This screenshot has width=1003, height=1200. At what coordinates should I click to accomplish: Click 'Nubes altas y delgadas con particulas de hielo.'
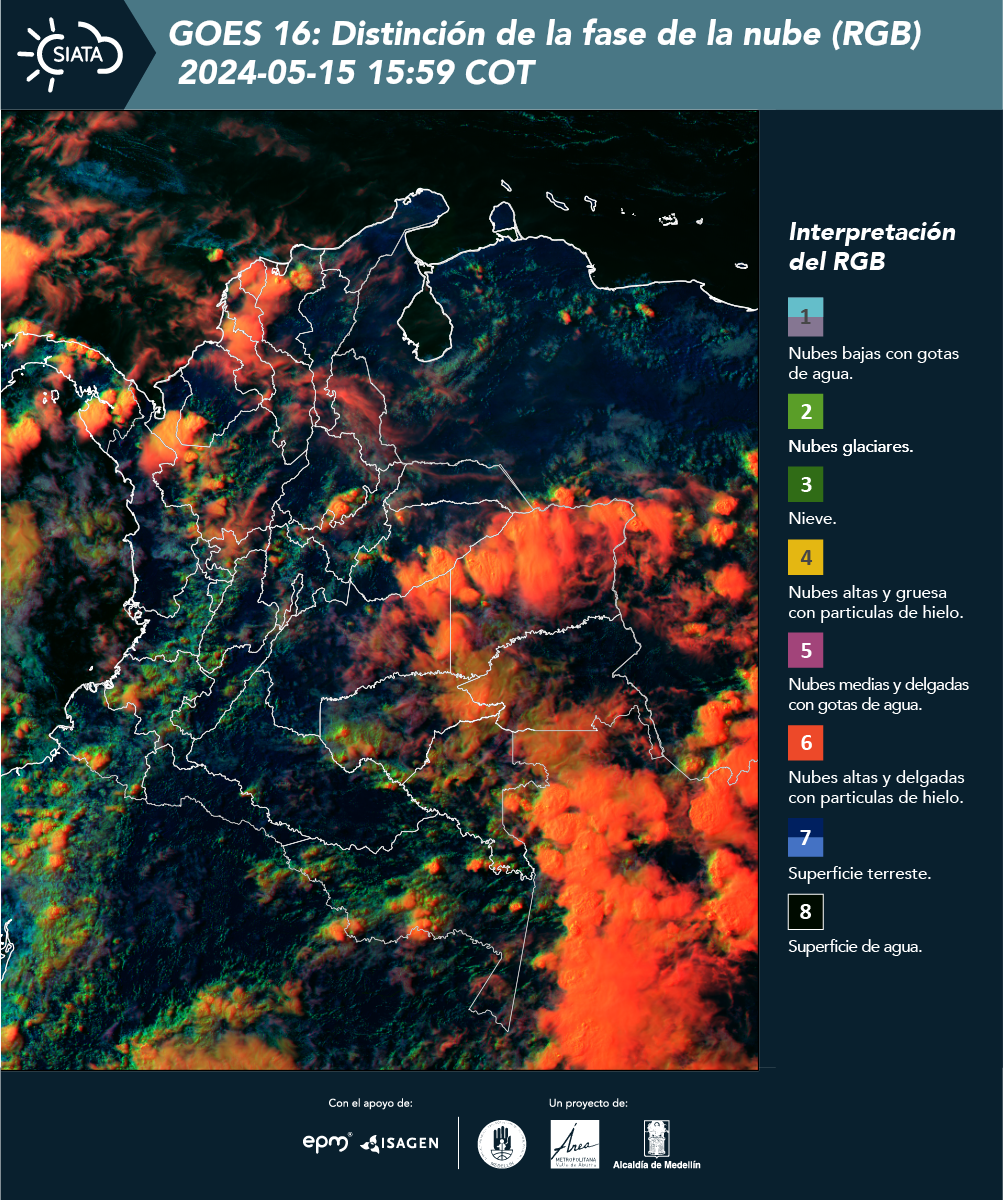(x=877, y=787)
